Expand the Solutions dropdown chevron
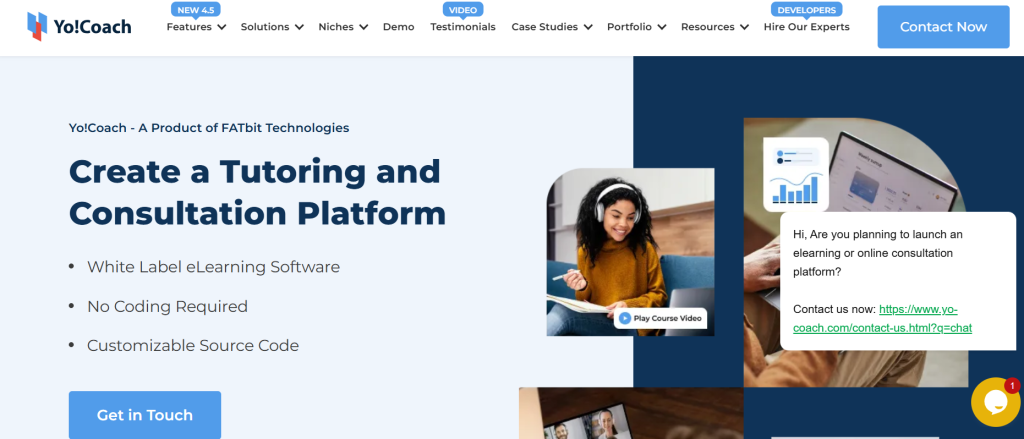The width and height of the screenshot is (1024, 439). (299, 27)
